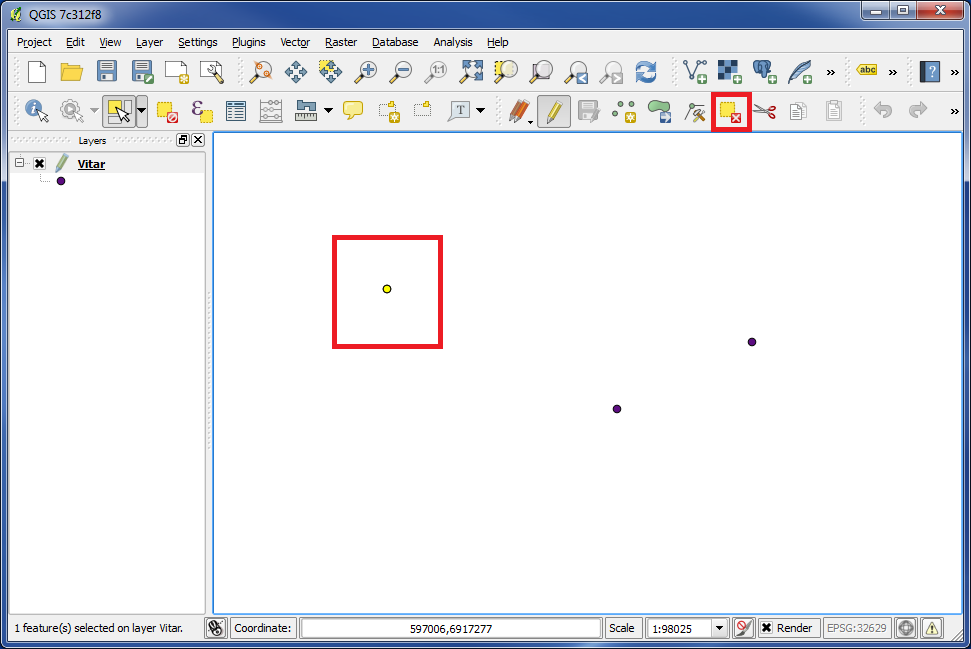Deselect features from all layers
Screen dimensions: 971x649
[167, 112]
